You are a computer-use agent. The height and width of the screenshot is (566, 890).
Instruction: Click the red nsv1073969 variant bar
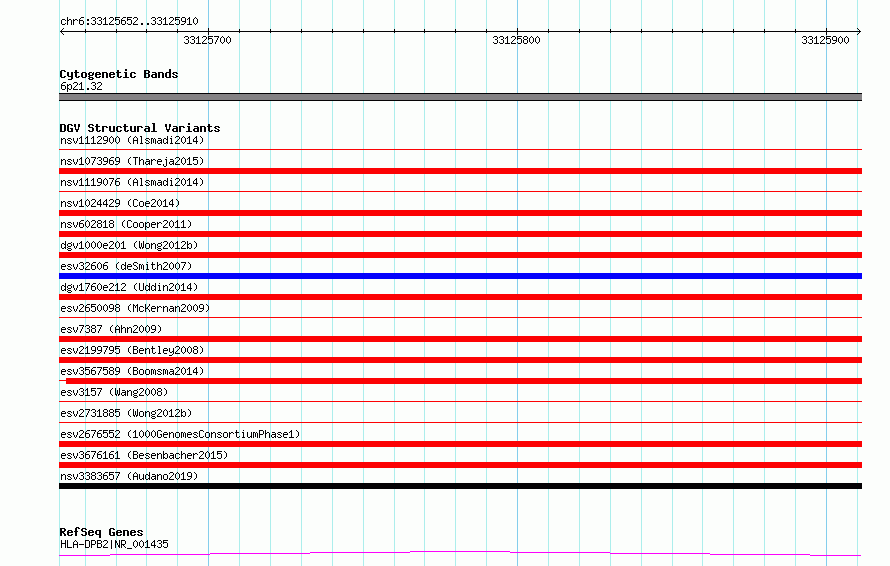click(x=460, y=171)
